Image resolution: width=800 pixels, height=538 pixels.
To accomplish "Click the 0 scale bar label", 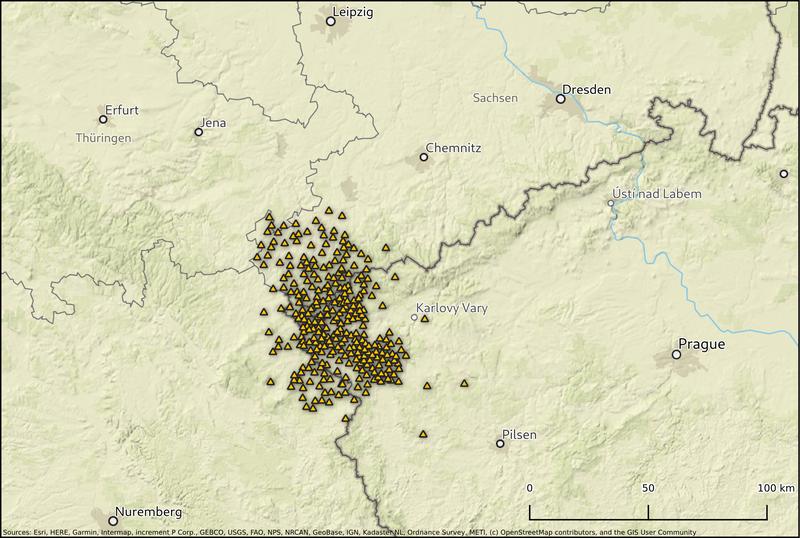I will [530, 488].
